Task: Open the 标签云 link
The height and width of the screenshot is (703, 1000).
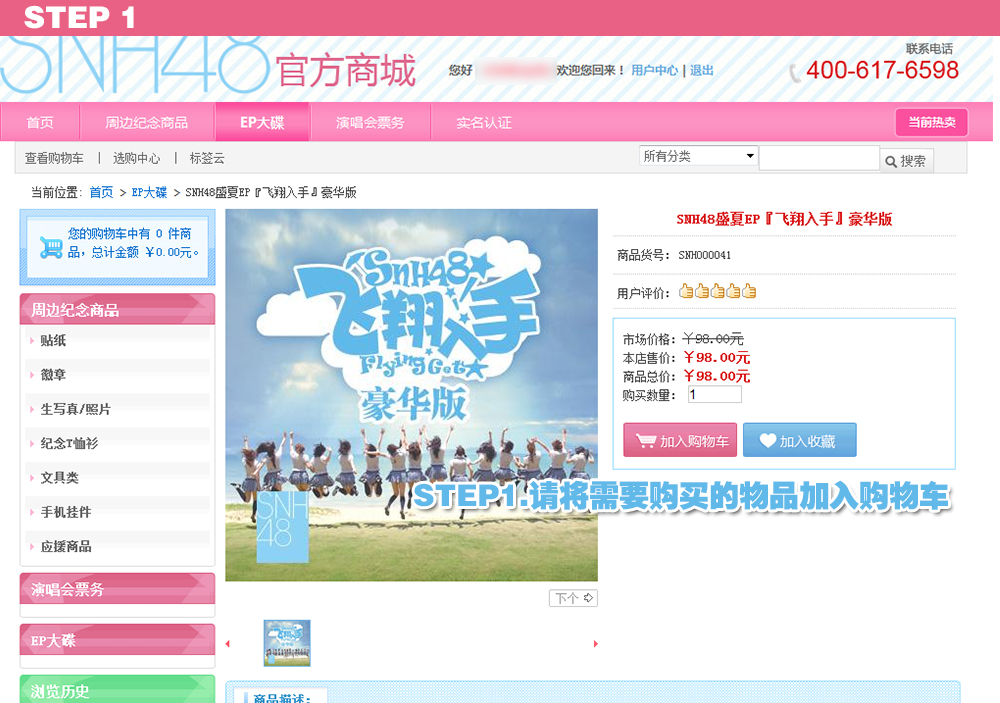Action: (207, 158)
